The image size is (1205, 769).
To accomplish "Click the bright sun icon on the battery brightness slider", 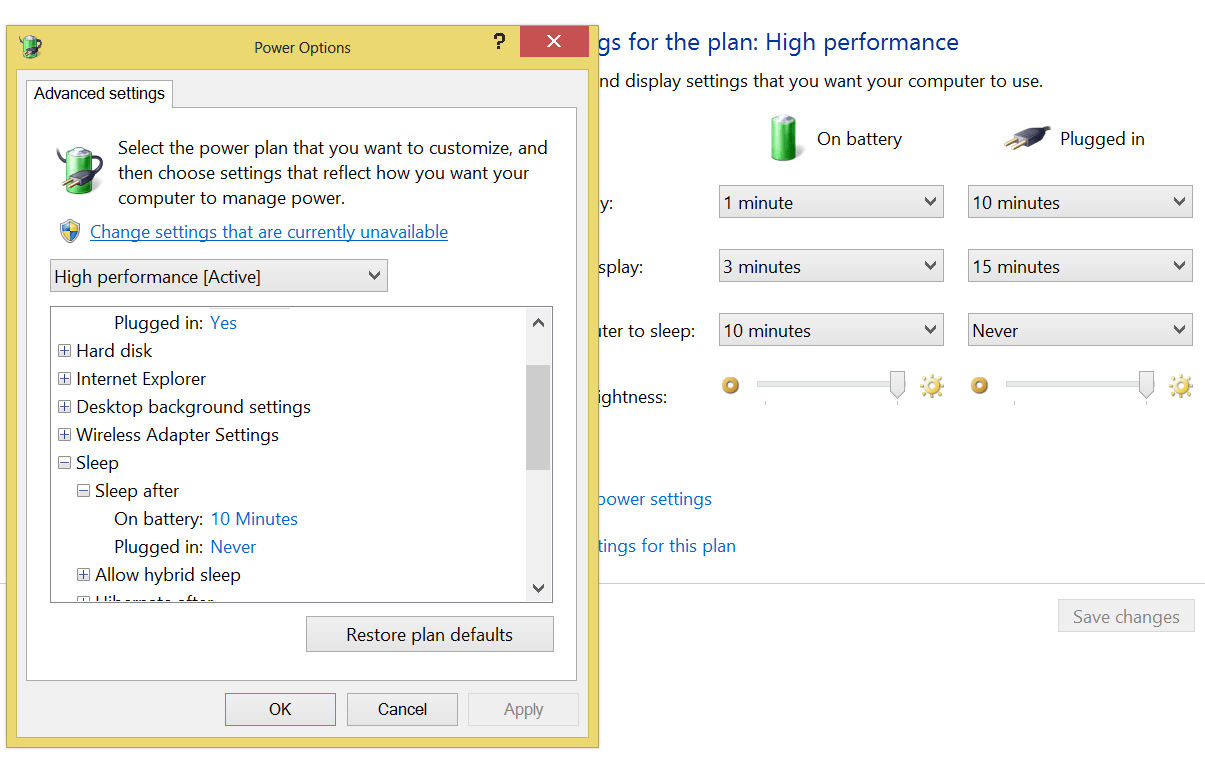I will point(932,385).
